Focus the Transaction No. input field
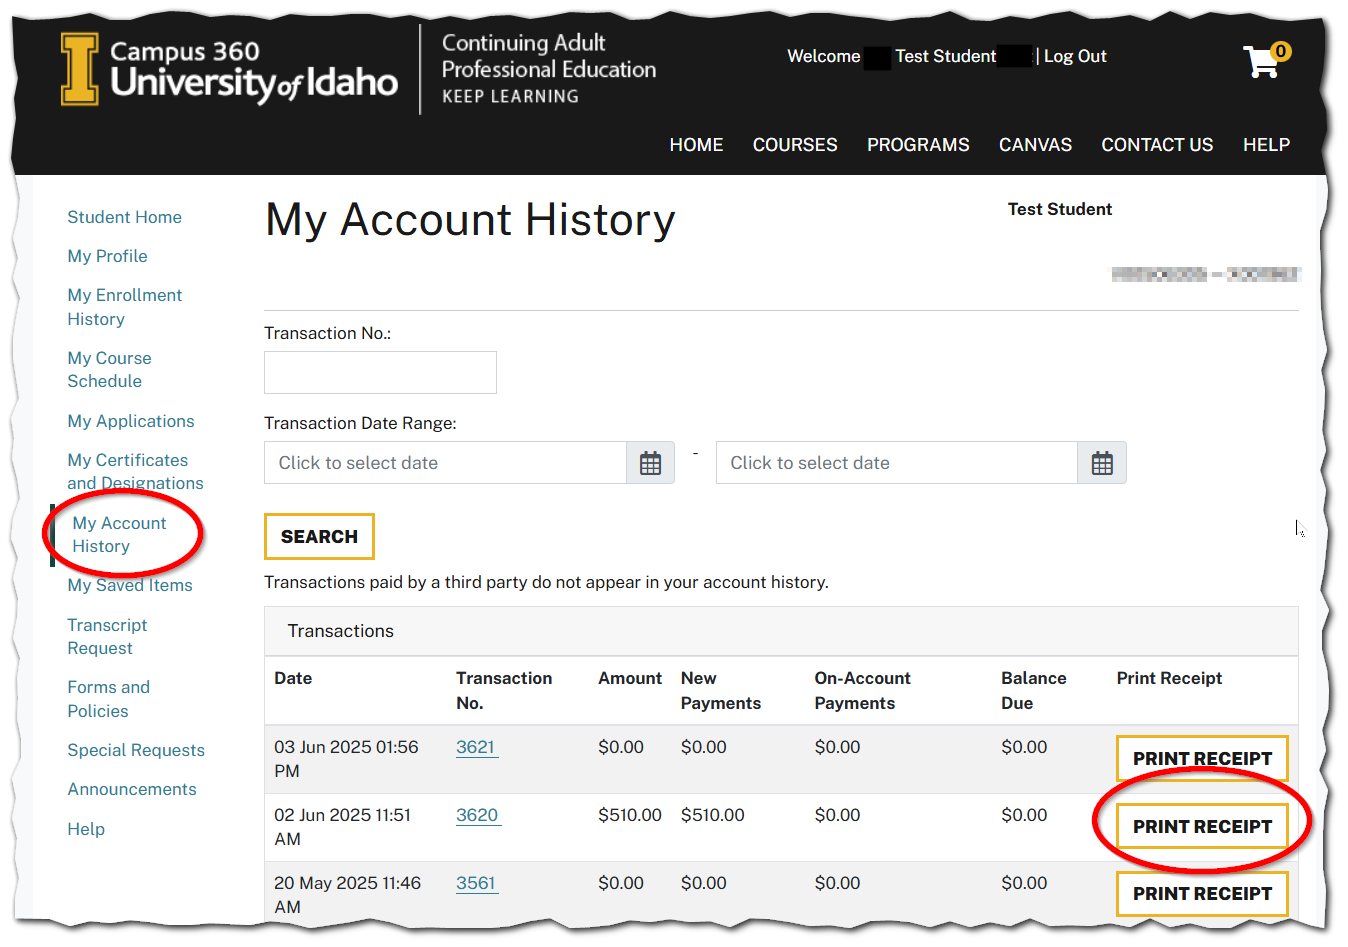Screen dimensions: 1348x947 (x=380, y=372)
